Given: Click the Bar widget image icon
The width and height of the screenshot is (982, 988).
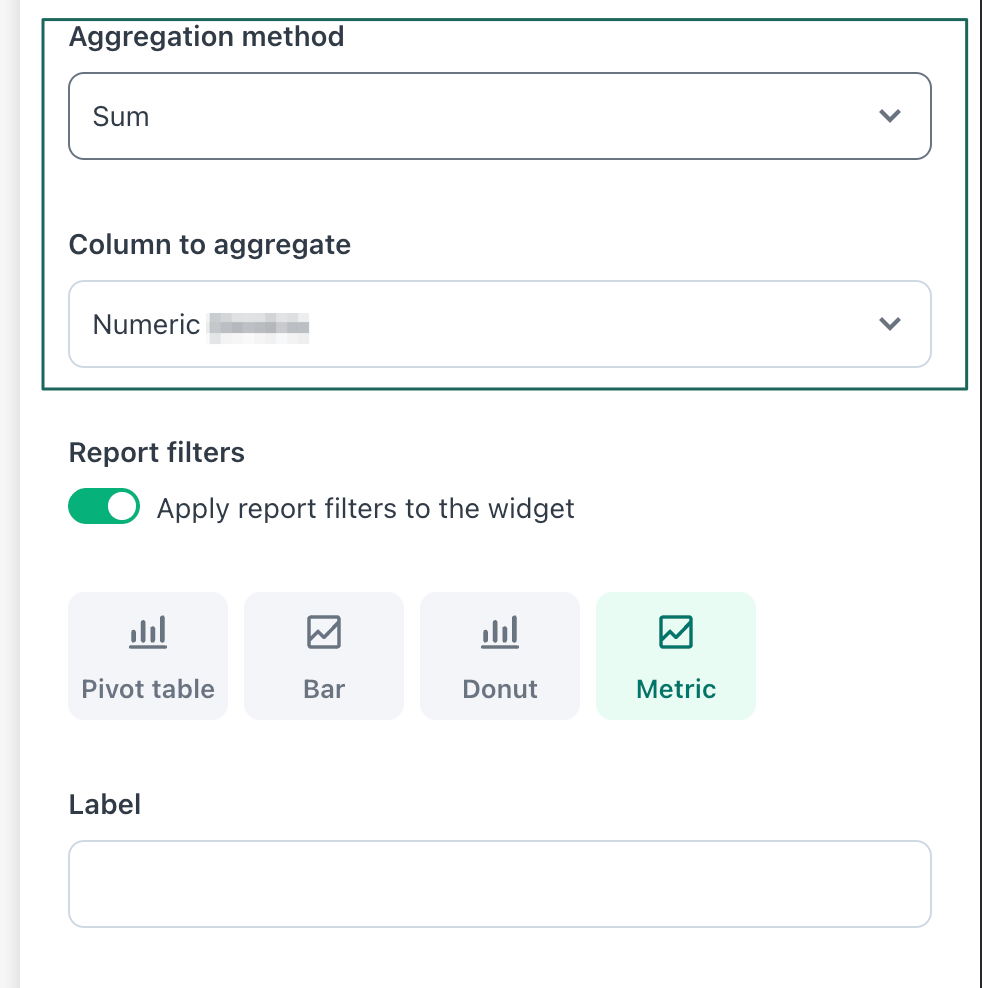Looking at the screenshot, I should coord(324,632).
